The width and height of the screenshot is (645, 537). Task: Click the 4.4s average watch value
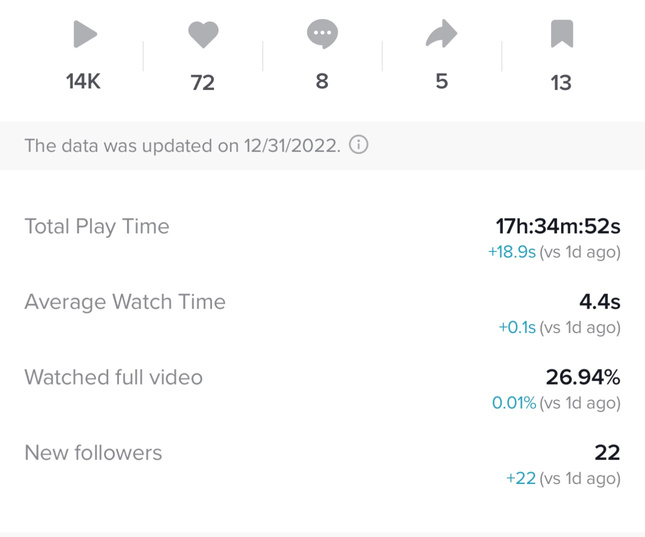(600, 302)
